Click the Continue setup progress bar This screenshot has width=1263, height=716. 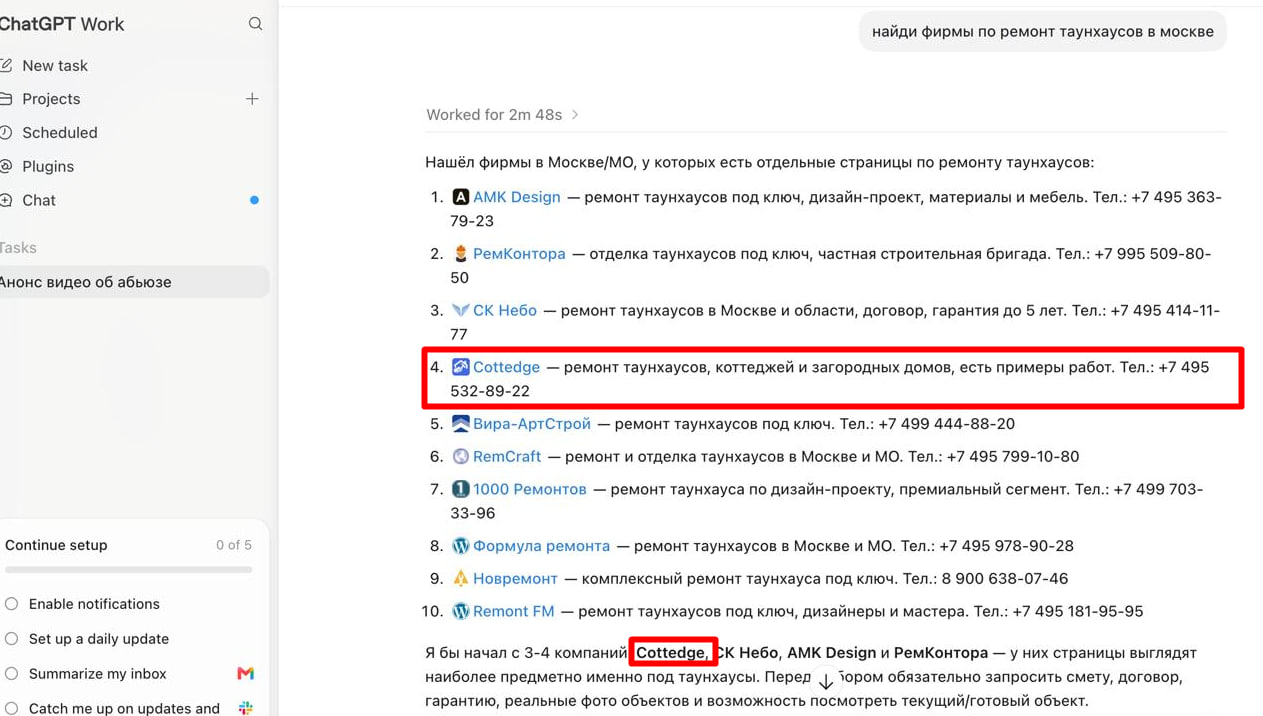click(128, 570)
